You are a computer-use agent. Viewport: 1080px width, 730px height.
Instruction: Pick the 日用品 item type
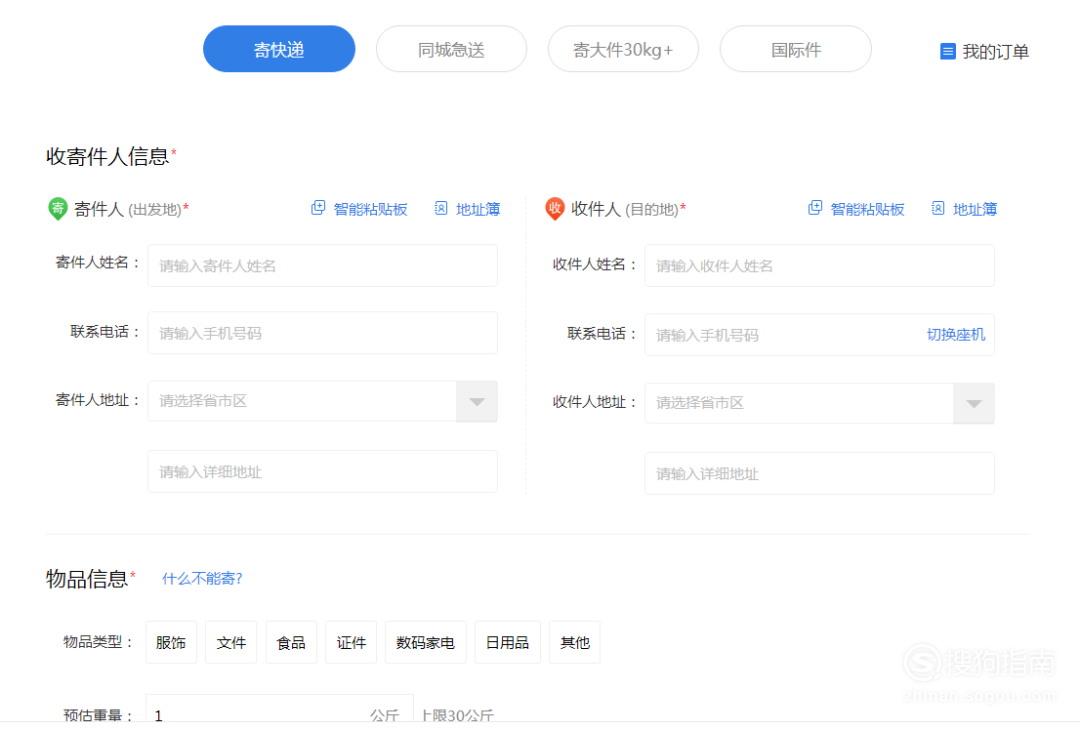(508, 643)
